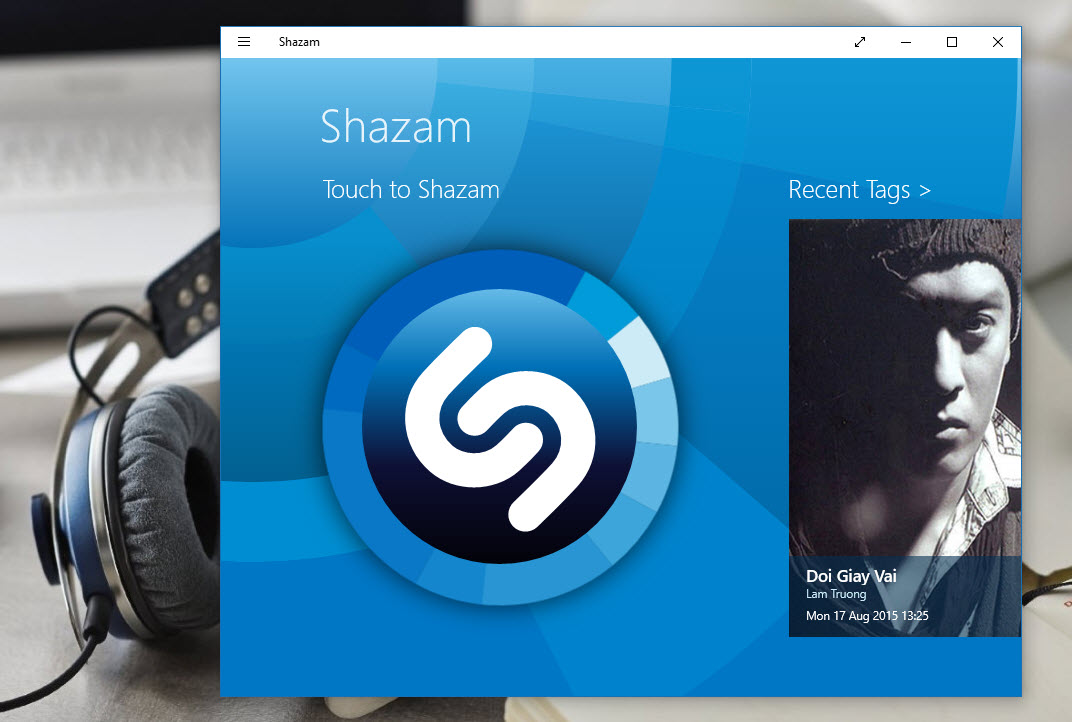Click the tag date Mon 17 Aug 2015
This screenshot has height=722, width=1072.
coord(867,615)
